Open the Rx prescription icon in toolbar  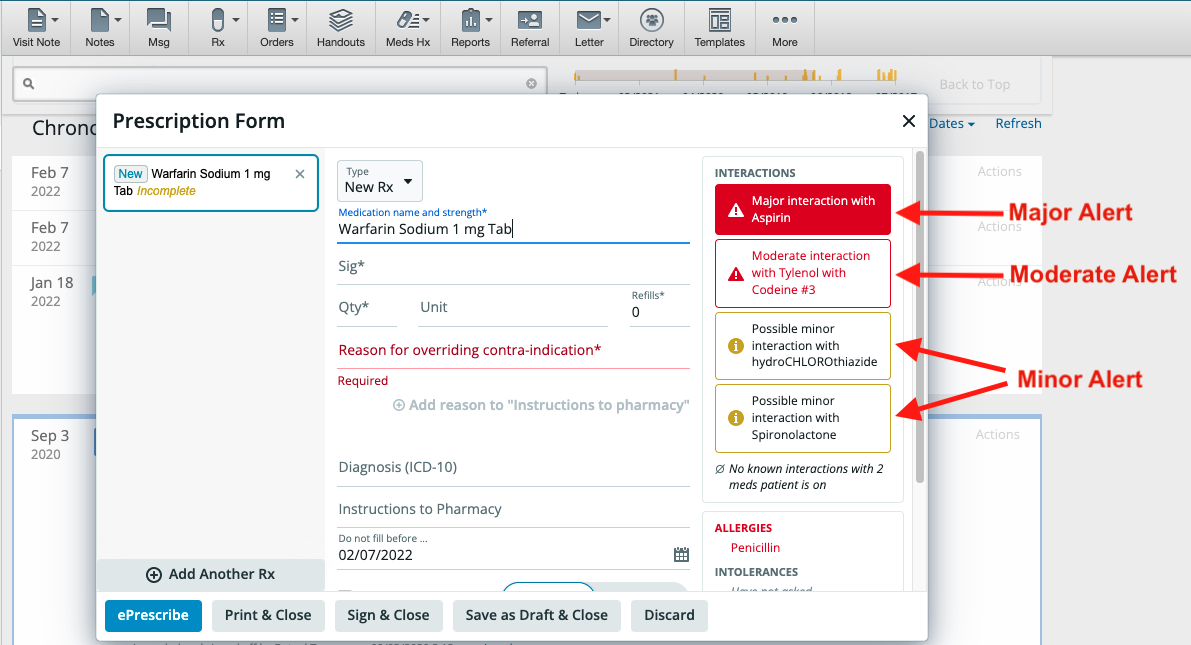click(217, 21)
